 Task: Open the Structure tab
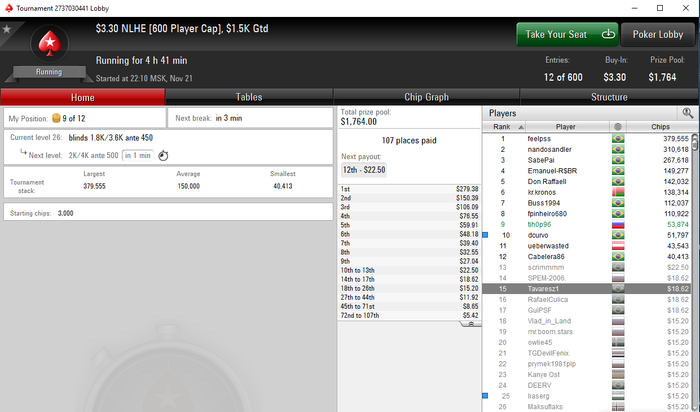(609, 97)
